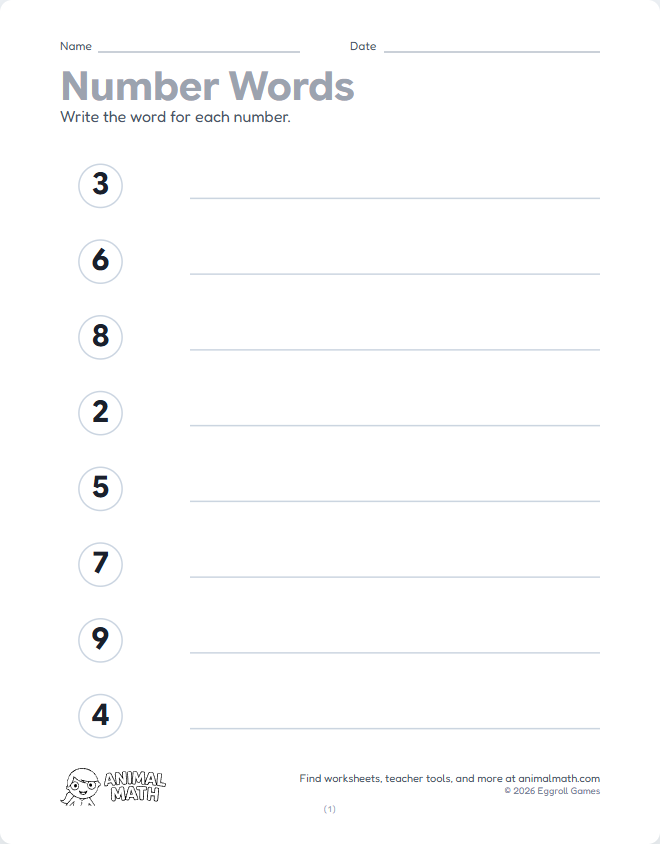Image resolution: width=660 pixels, height=844 pixels.
Task: Click the answer line beside number 2
Action: tap(394, 423)
